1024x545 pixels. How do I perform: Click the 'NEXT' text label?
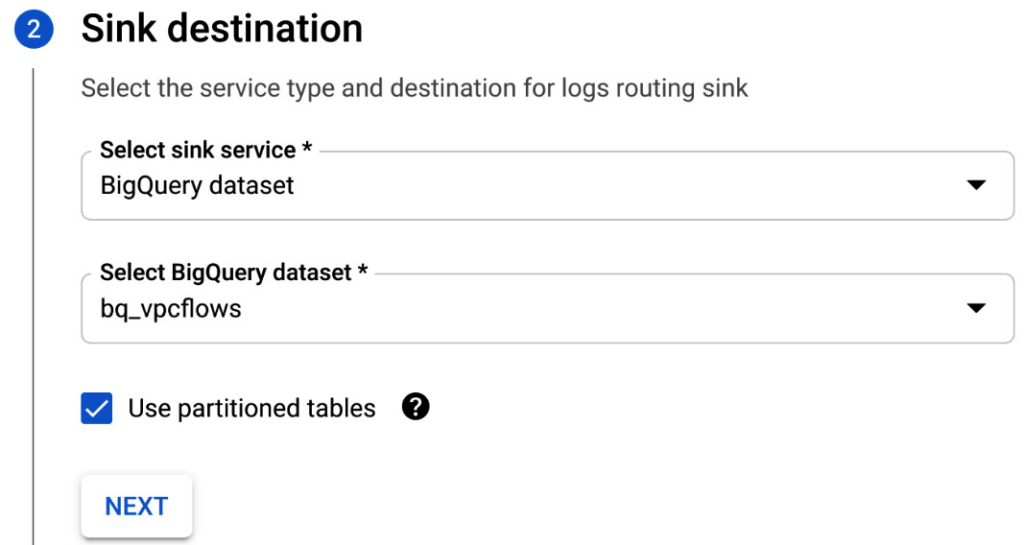(x=136, y=506)
